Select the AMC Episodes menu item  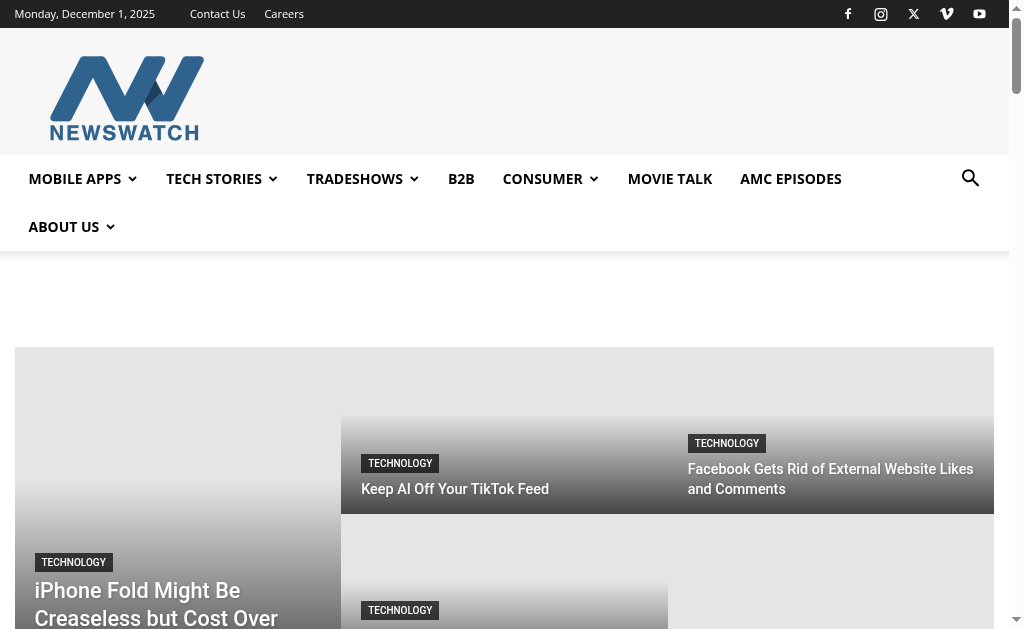pos(791,179)
